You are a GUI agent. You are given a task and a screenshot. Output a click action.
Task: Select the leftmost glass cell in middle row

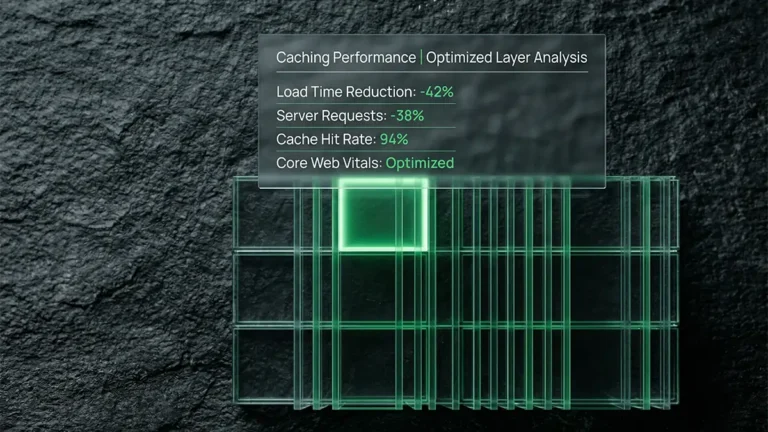[x=264, y=288]
